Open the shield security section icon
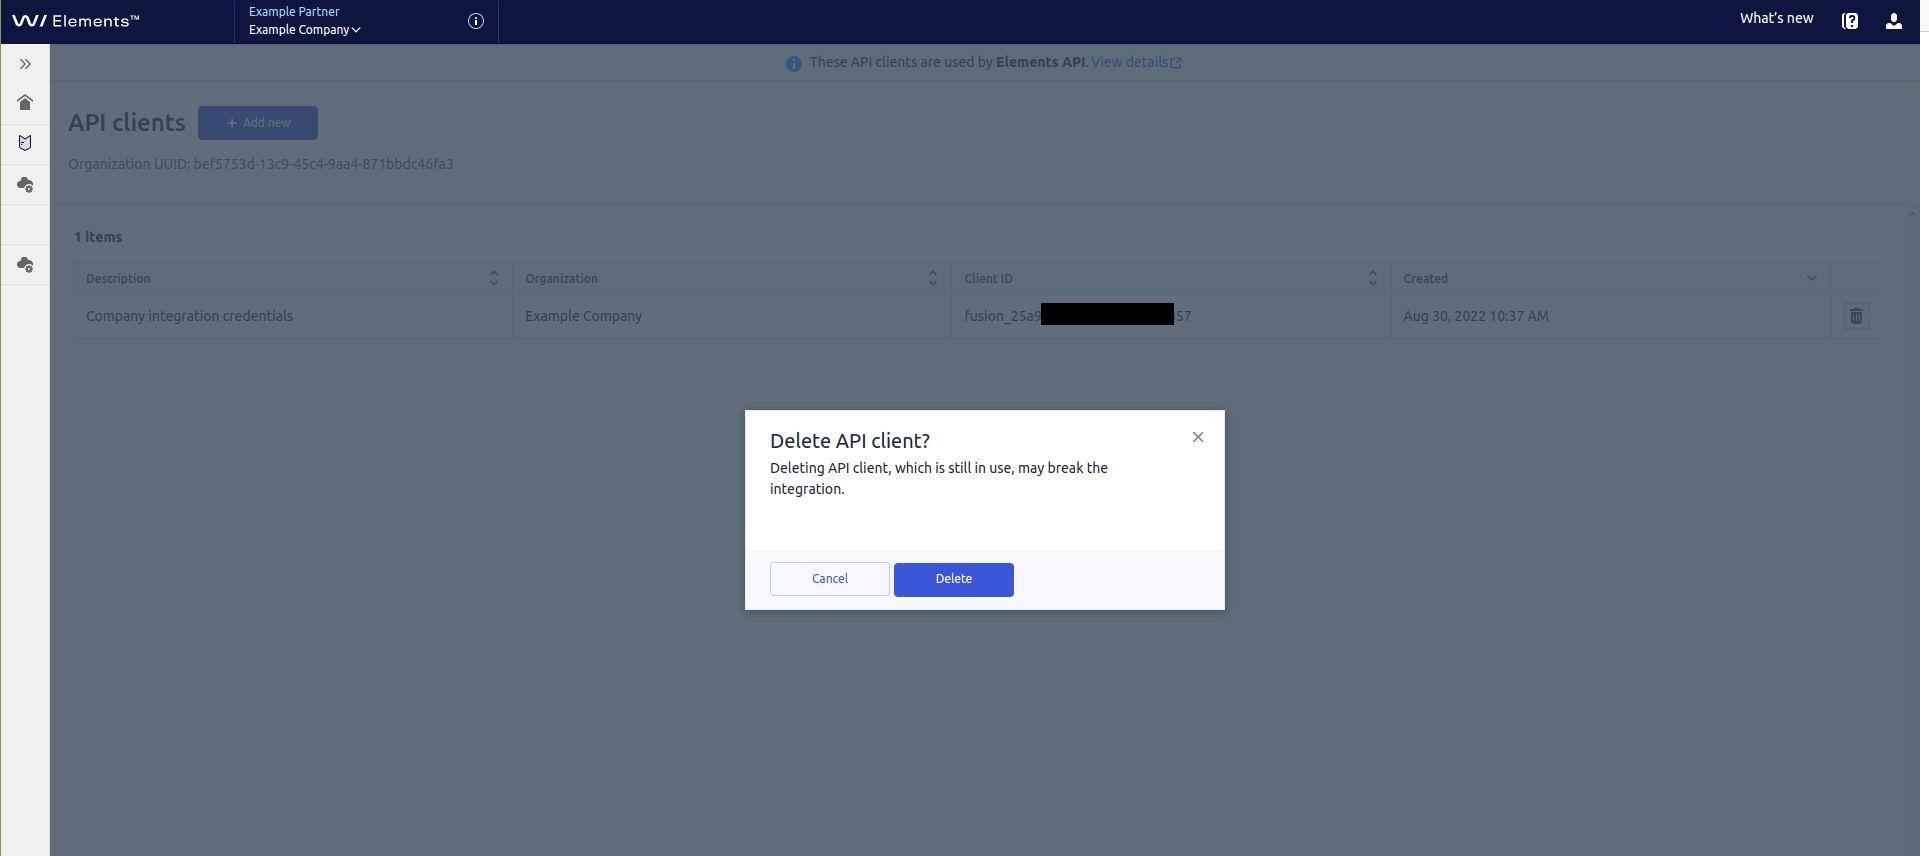 click(25, 143)
